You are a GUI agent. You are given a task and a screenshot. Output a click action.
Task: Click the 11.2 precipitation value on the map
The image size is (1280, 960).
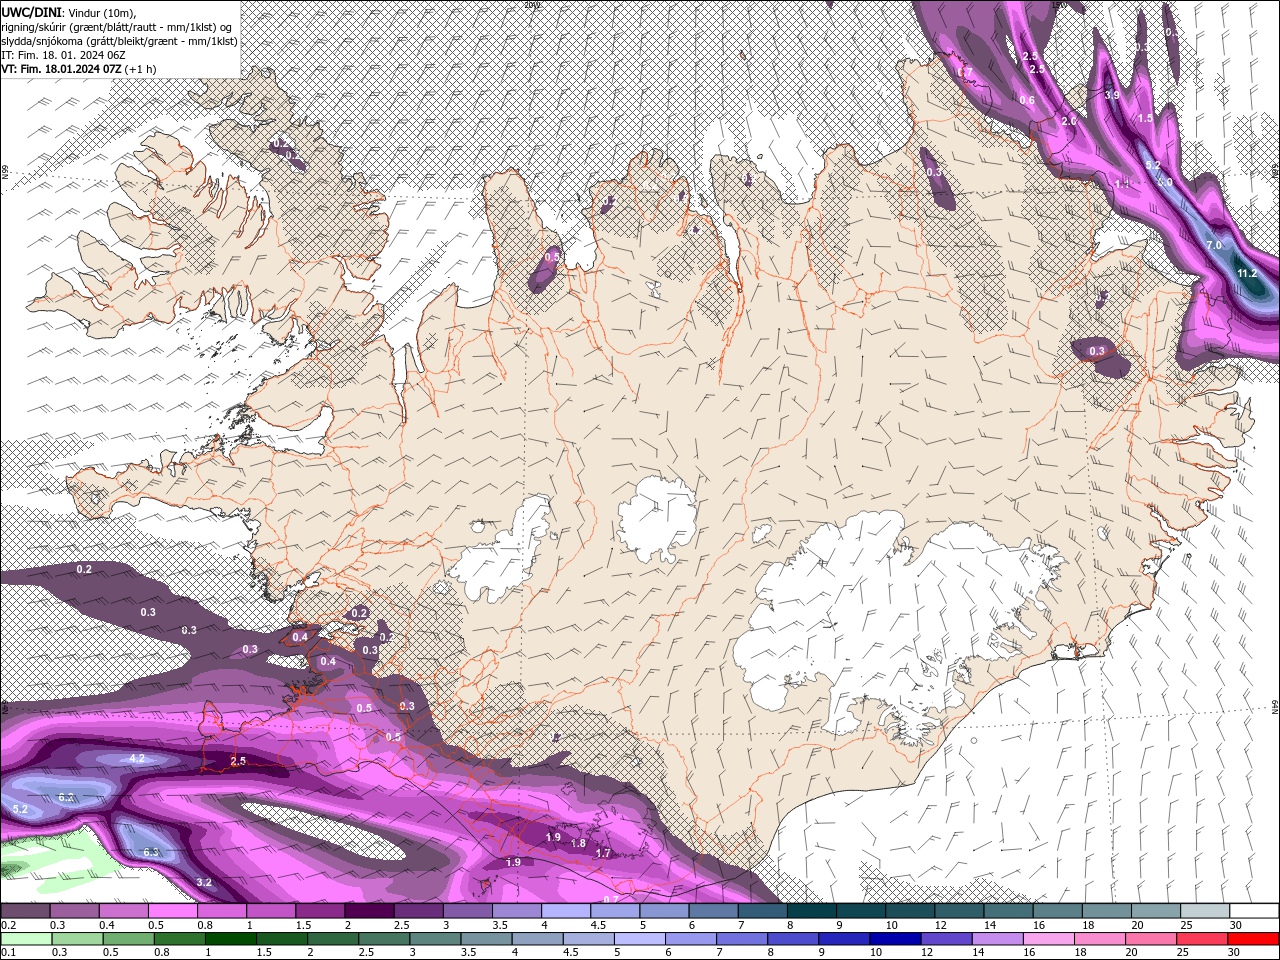(x=1247, y=273)
